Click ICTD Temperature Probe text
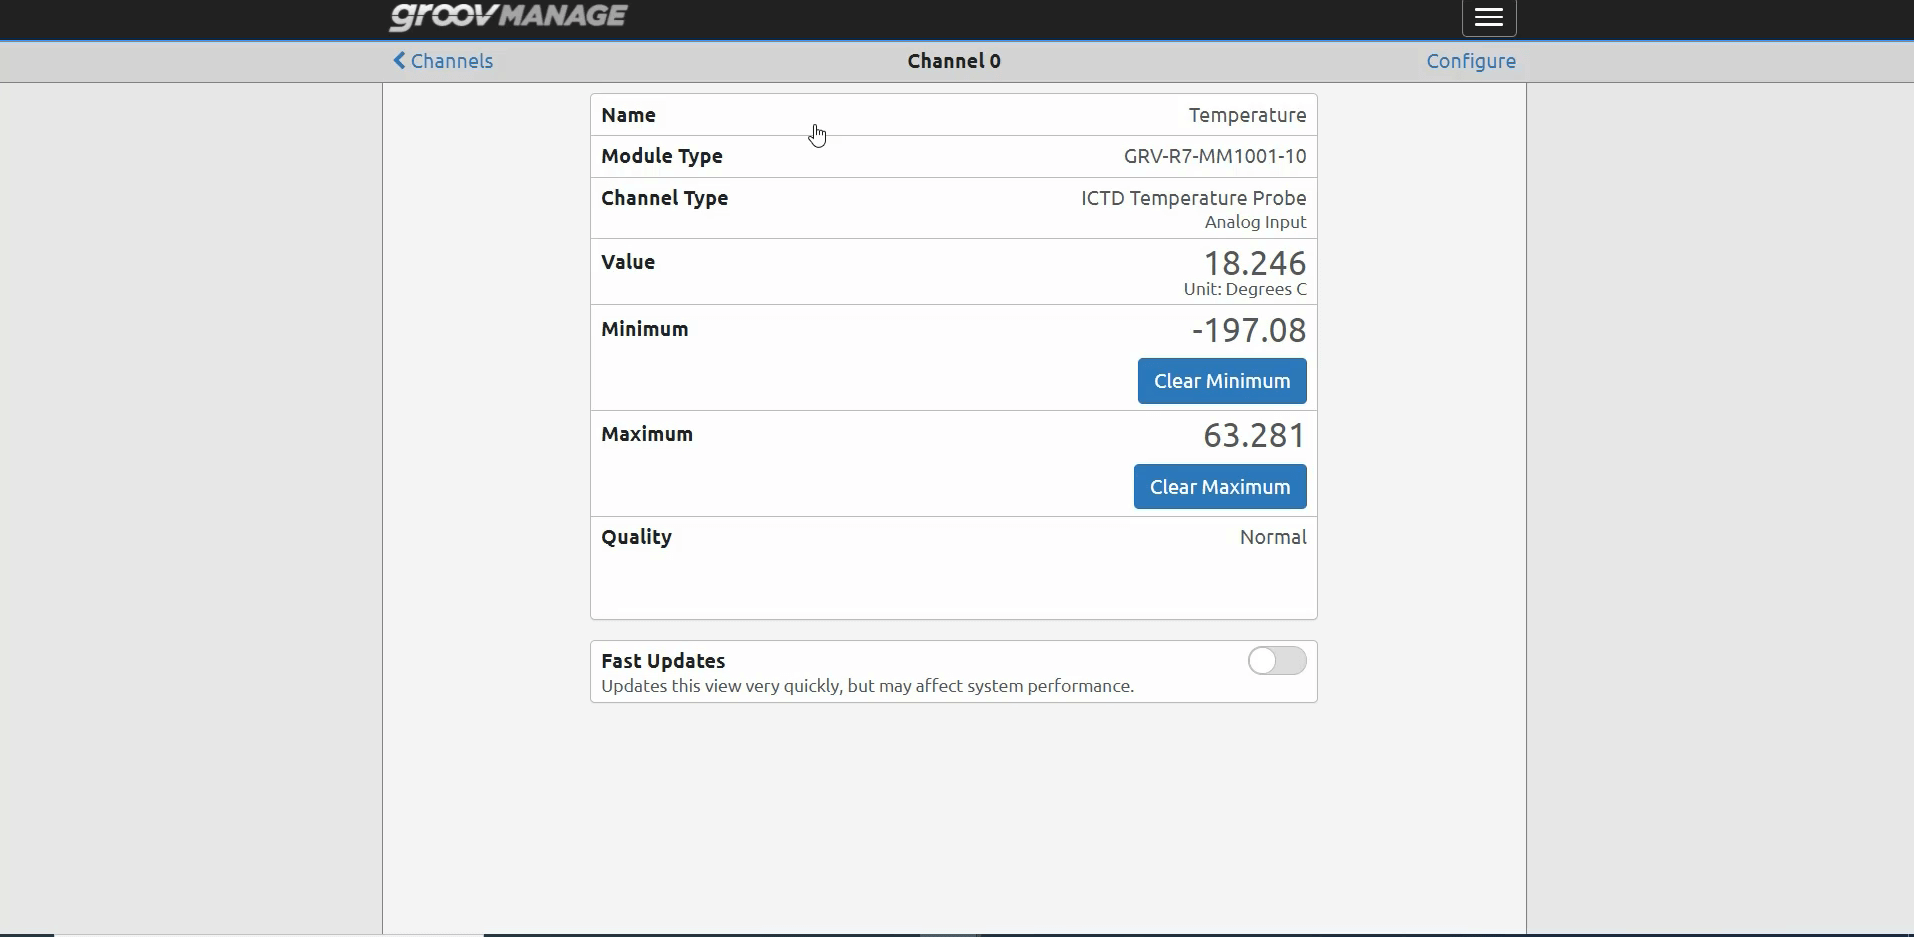1914x937 pixels. tap(1194, 198)
